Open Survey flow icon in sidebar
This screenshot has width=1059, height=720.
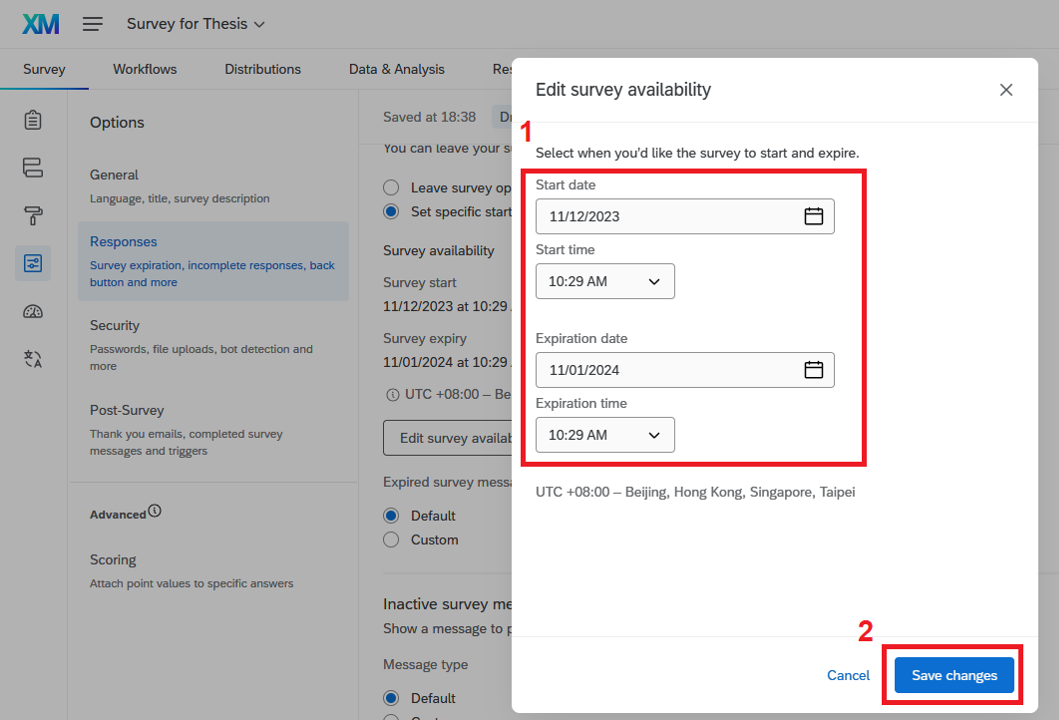33,167
